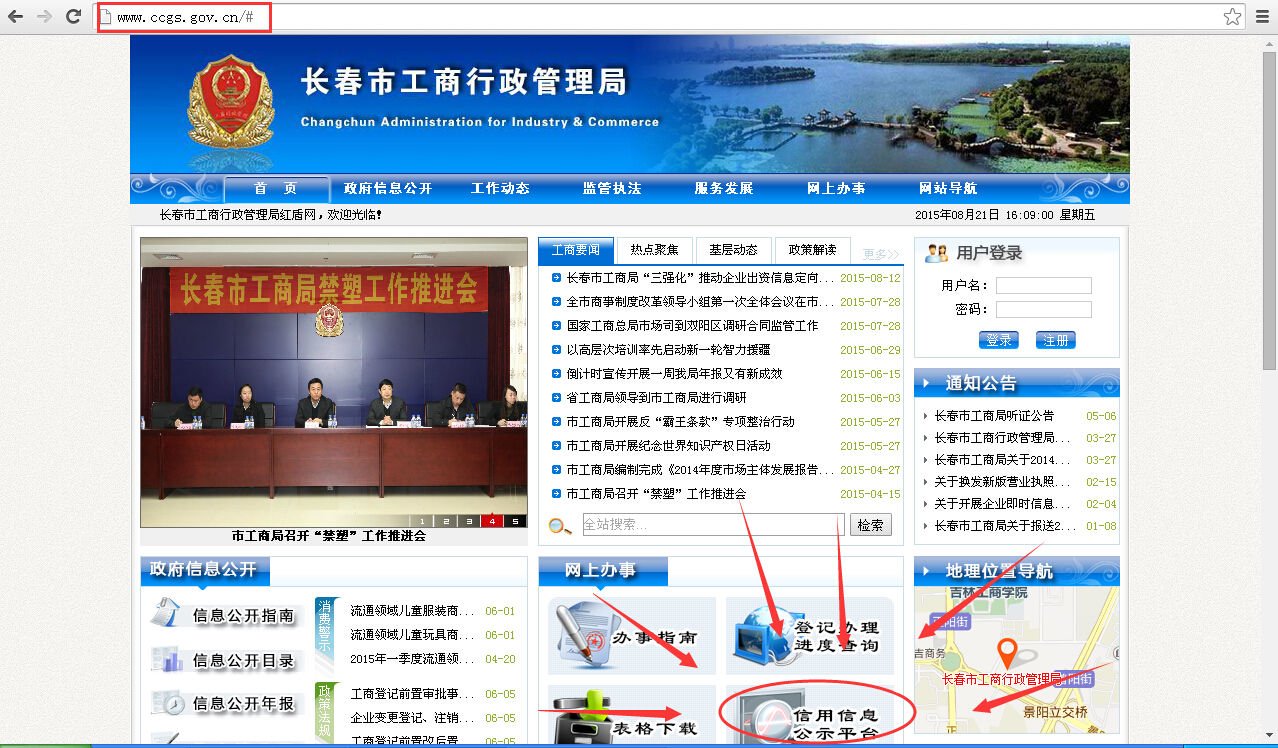1278x748 pixels.
Task: Click the browser back arrow
Action: tap(16, 16)
